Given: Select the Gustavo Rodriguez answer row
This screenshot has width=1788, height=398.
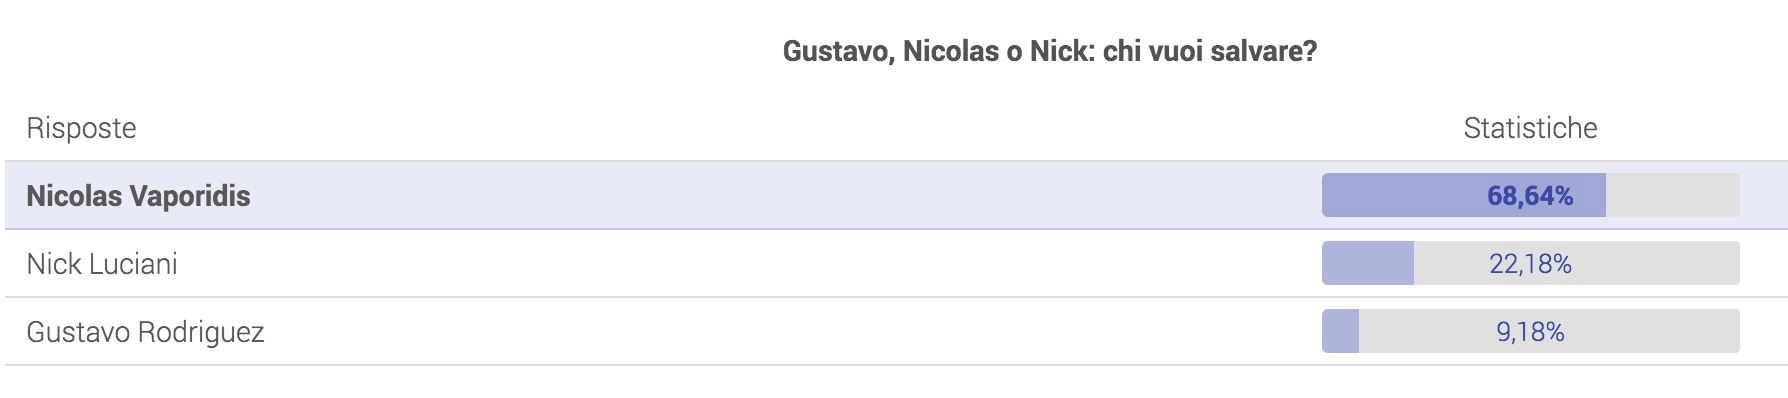Looking at the screenshot, I should 896,331.
